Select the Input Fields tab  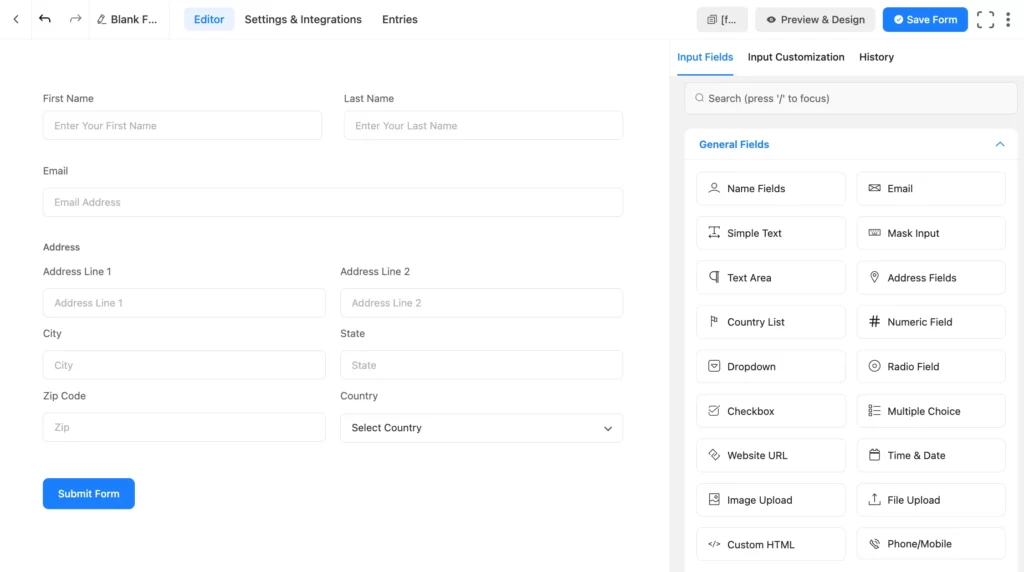coord(705,57)
